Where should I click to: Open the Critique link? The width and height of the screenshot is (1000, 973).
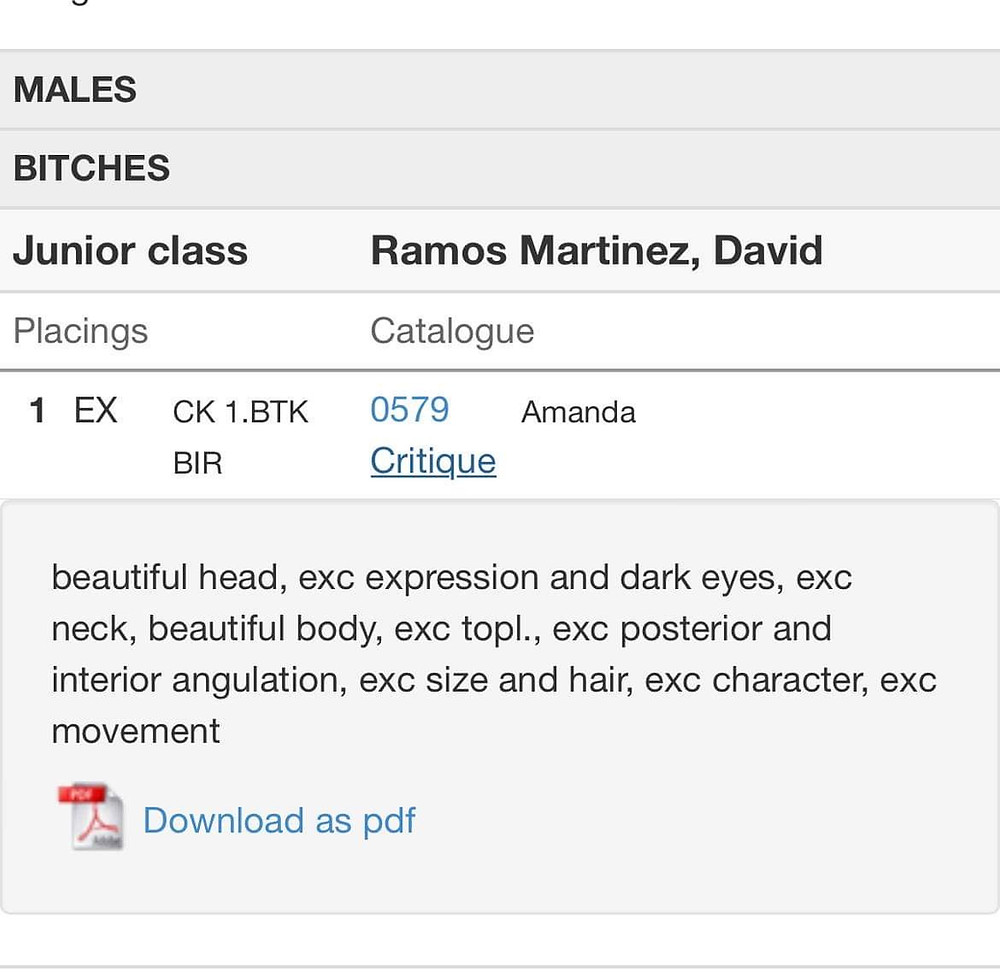tap(433, 462)
